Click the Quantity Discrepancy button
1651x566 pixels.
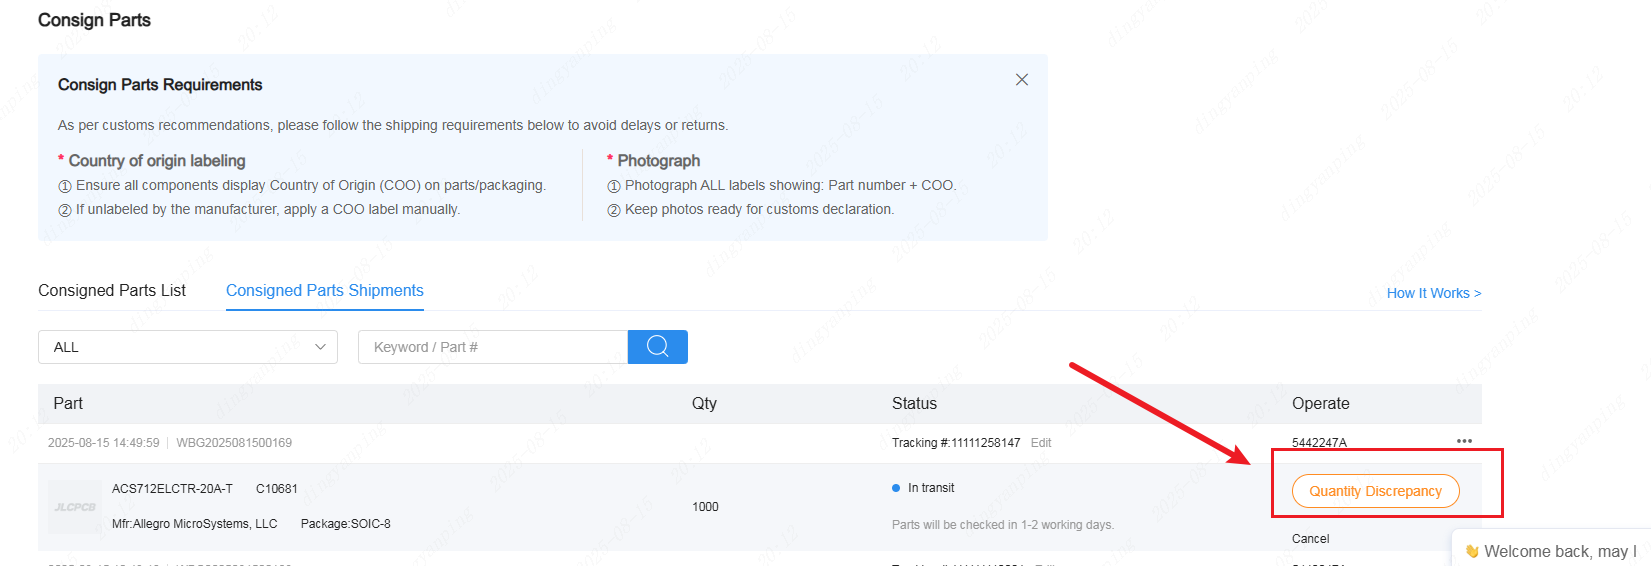point(1375,491)
